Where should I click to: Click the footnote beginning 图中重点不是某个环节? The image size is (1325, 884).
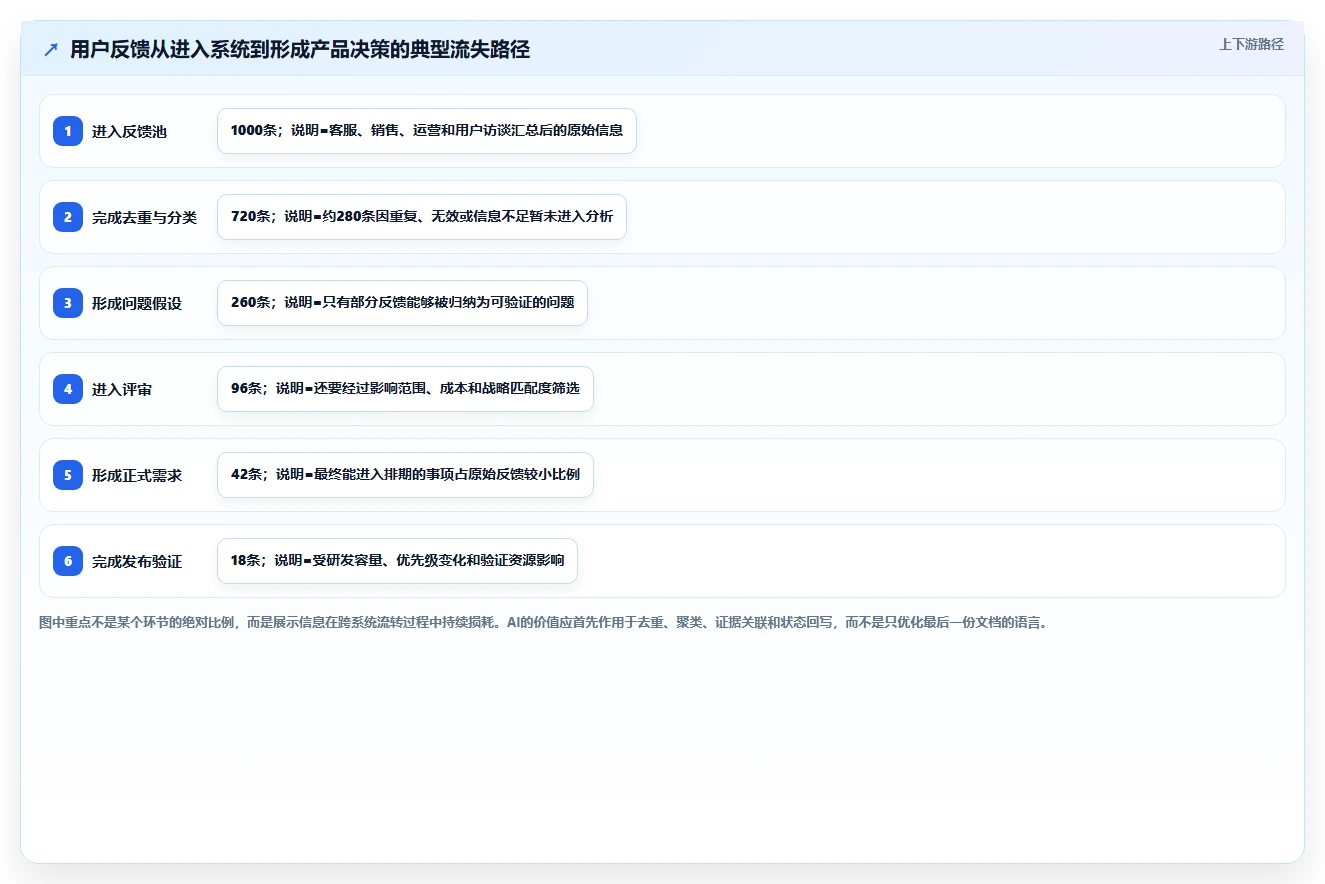(x=543, y=622)
